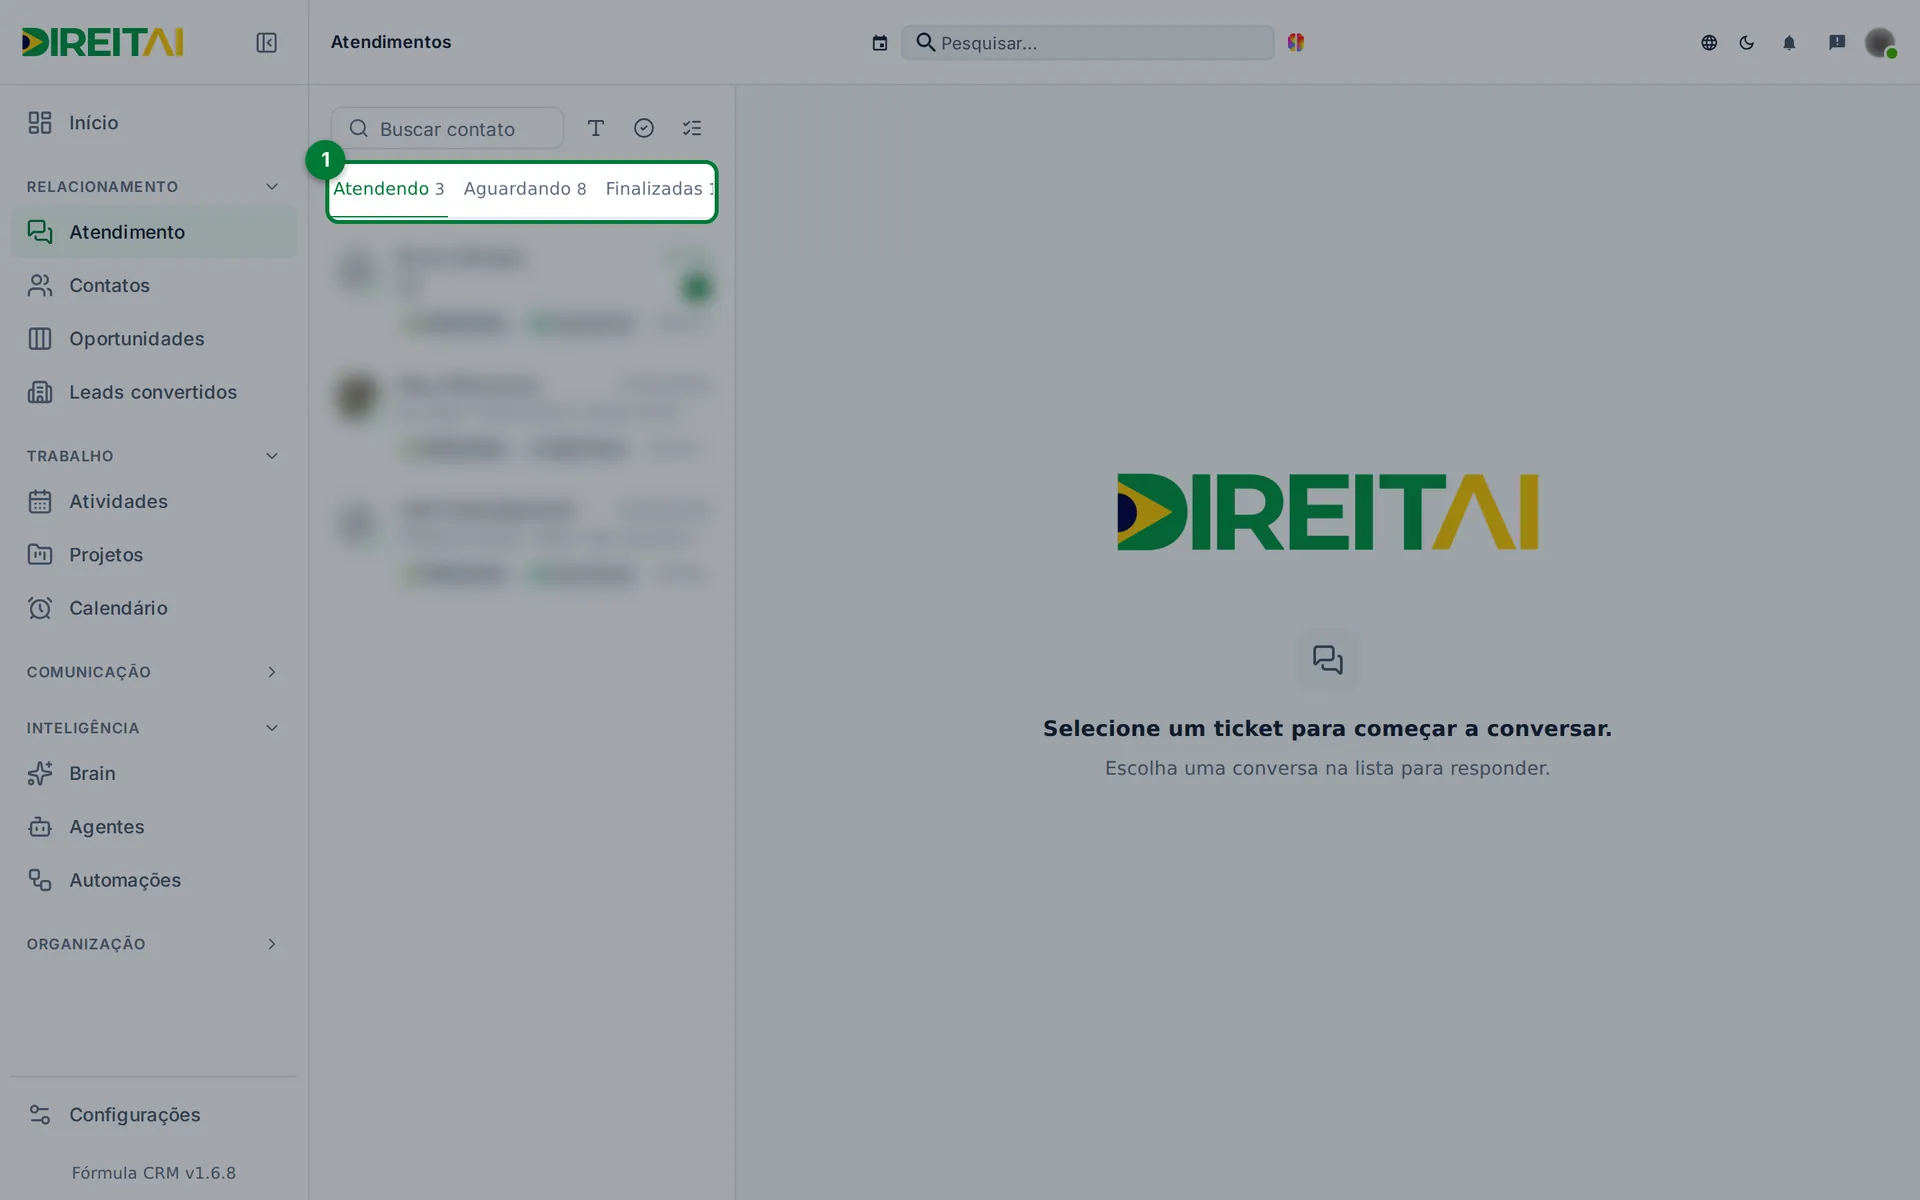Expand the Organização section
Viewport: 1920px width, 1200px height.
pos(154,944)
